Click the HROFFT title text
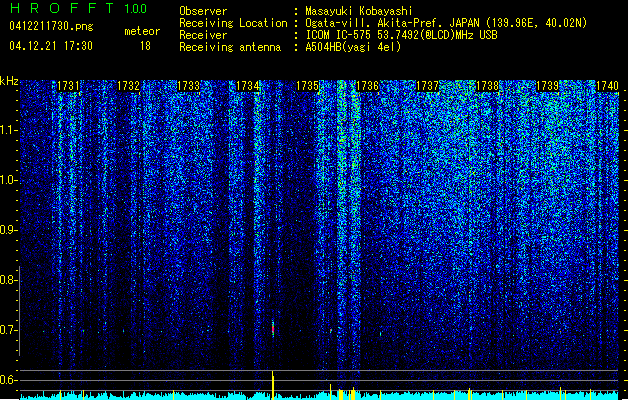The width and height of the screenshot is (629, 400). pyautogui.click(x=62, y=8)
